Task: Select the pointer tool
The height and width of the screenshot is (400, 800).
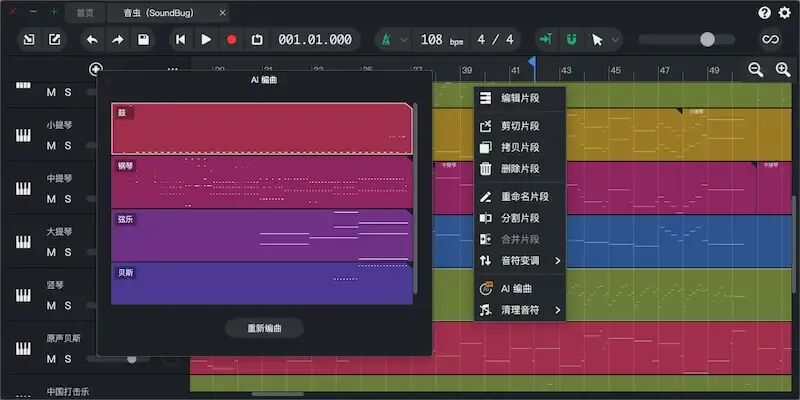Action: click(597, 39)
